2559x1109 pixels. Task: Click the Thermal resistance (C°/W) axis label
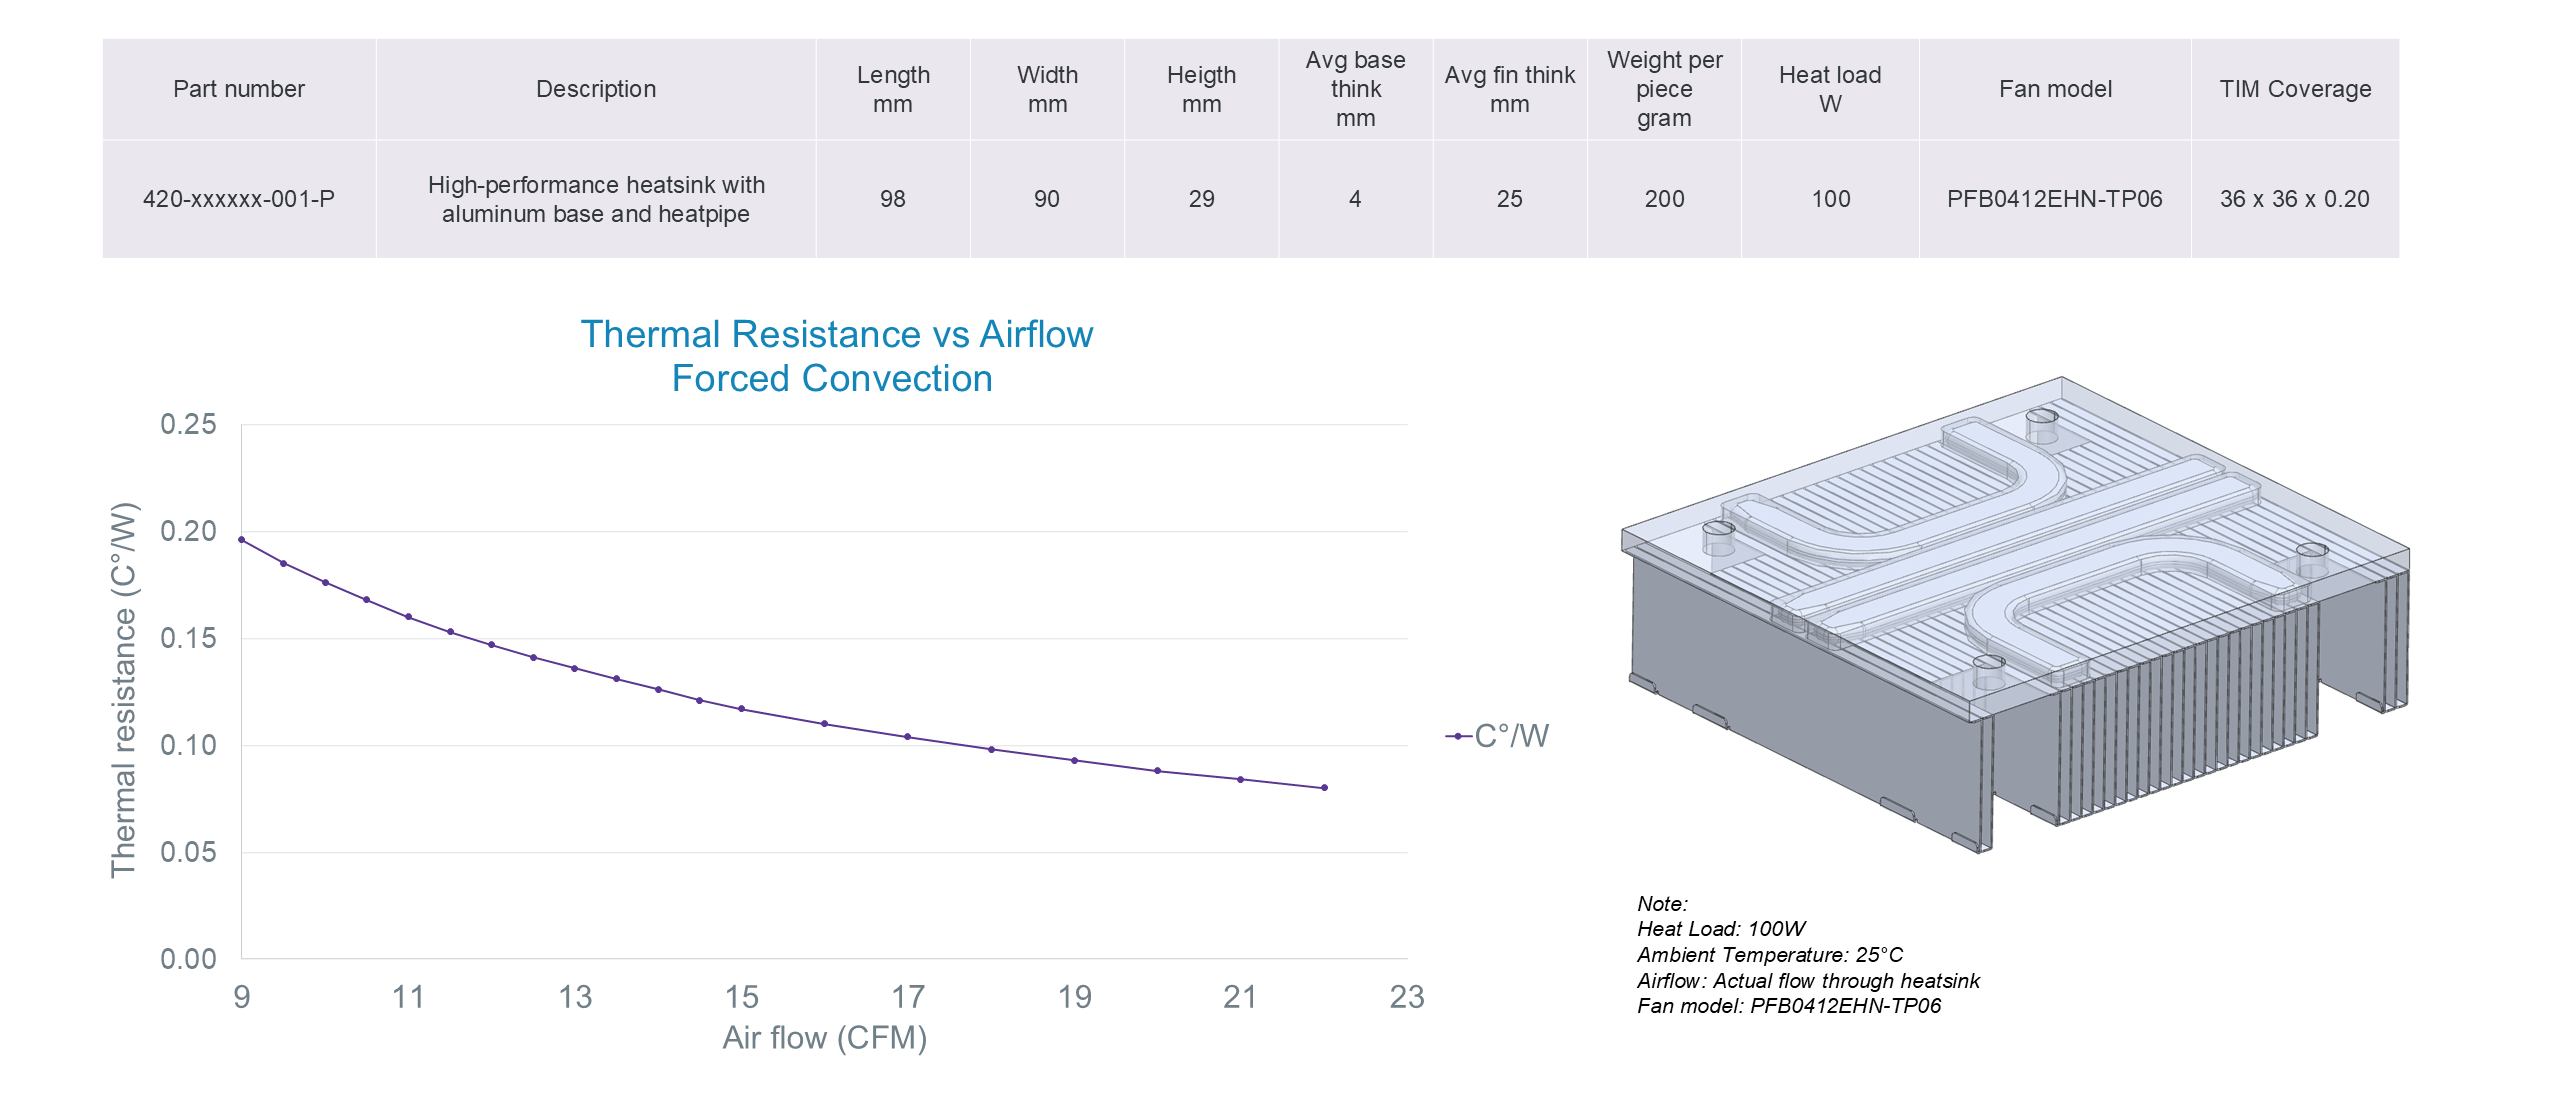pyautogui.click(x=123, y=690)
